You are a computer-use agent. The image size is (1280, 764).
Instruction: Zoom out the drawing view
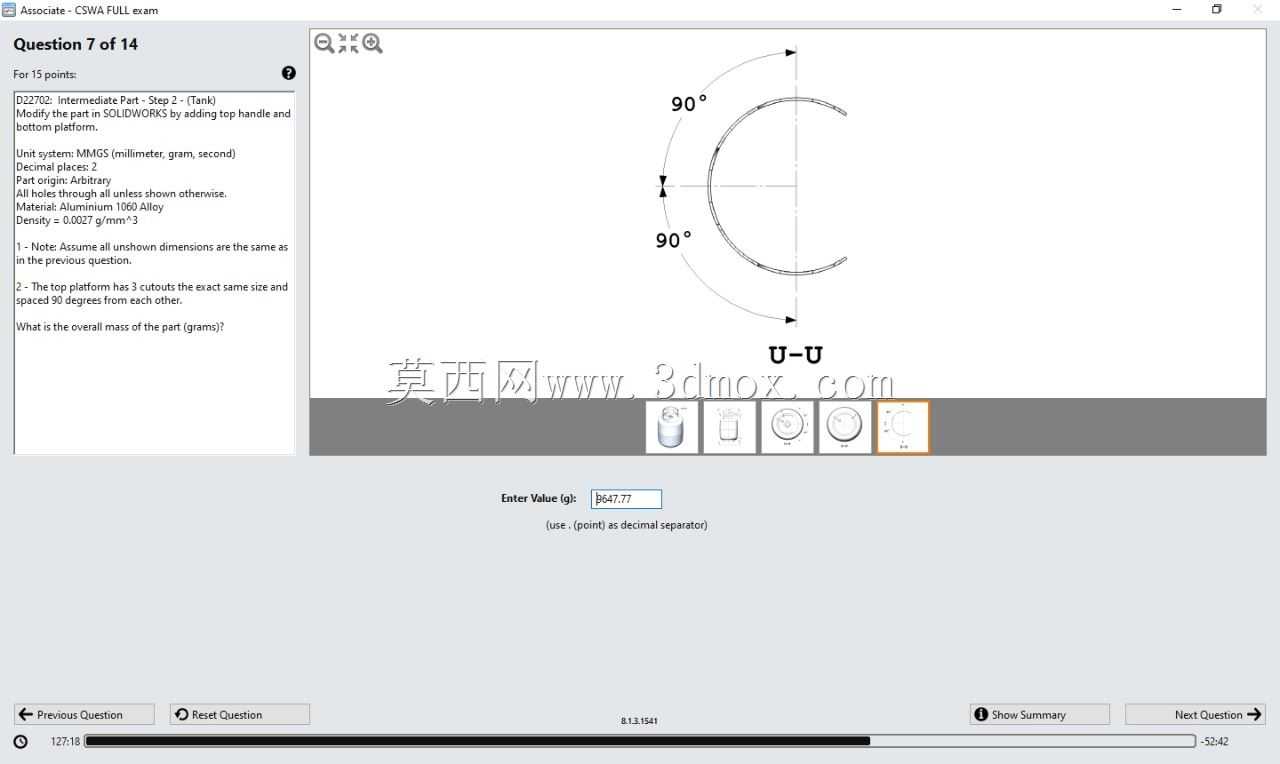point(324,43)
